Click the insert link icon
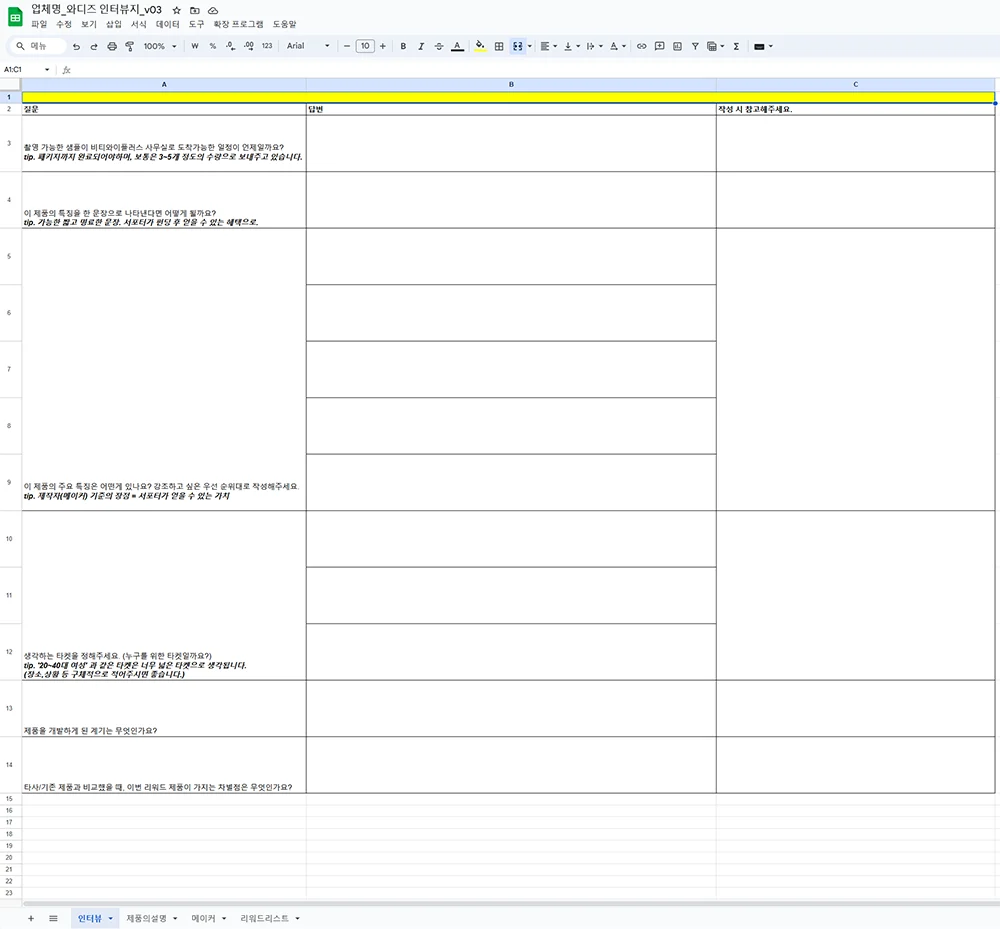1000x929 pixels. [642, 46]
